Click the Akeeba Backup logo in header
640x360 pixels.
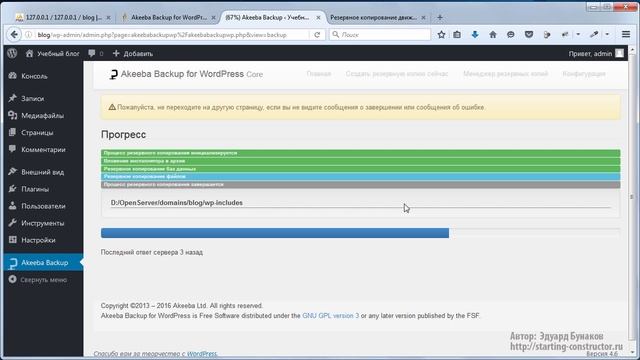click(x=113, y=74)
